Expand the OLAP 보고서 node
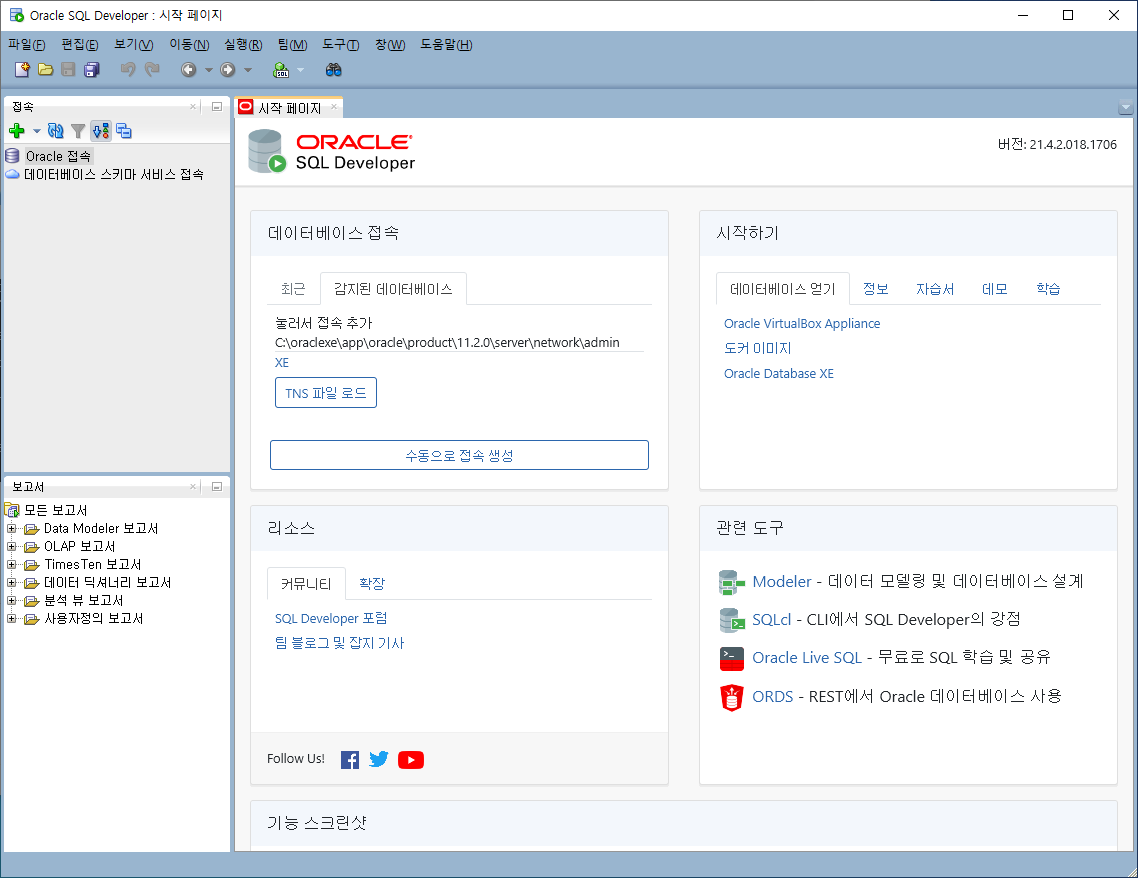1138x878 pixels. [x=12, y=546]
